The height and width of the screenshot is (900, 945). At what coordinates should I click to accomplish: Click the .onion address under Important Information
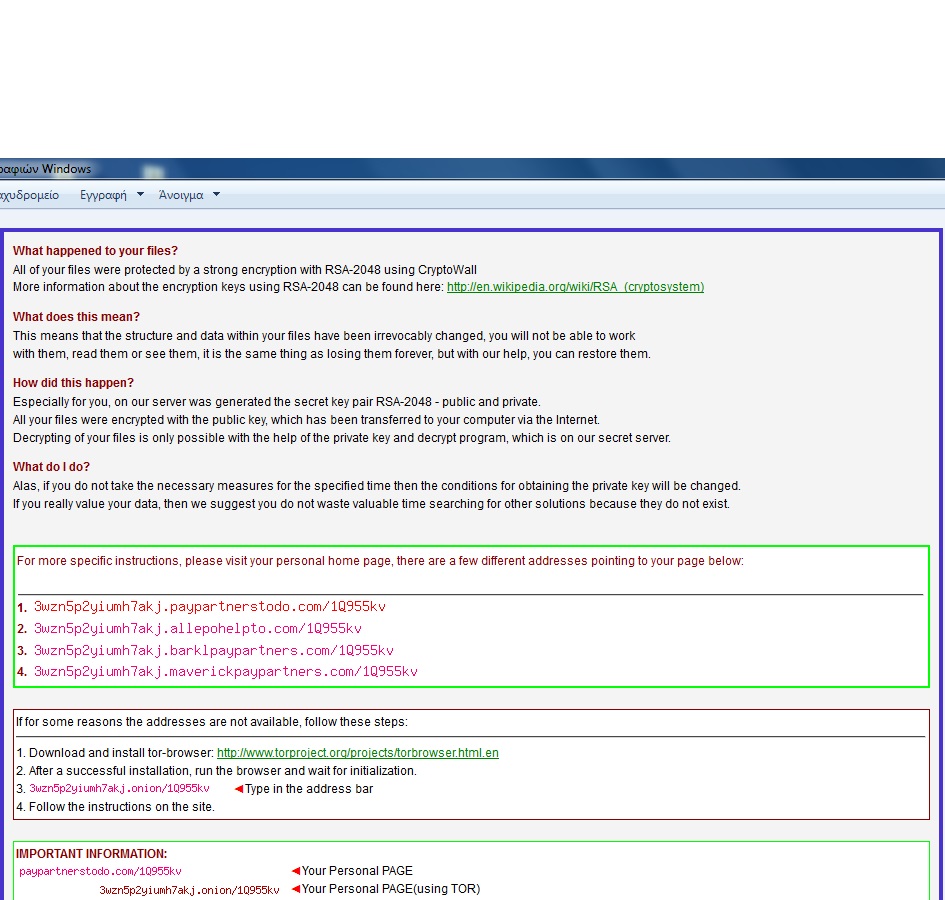coord(189,890)
